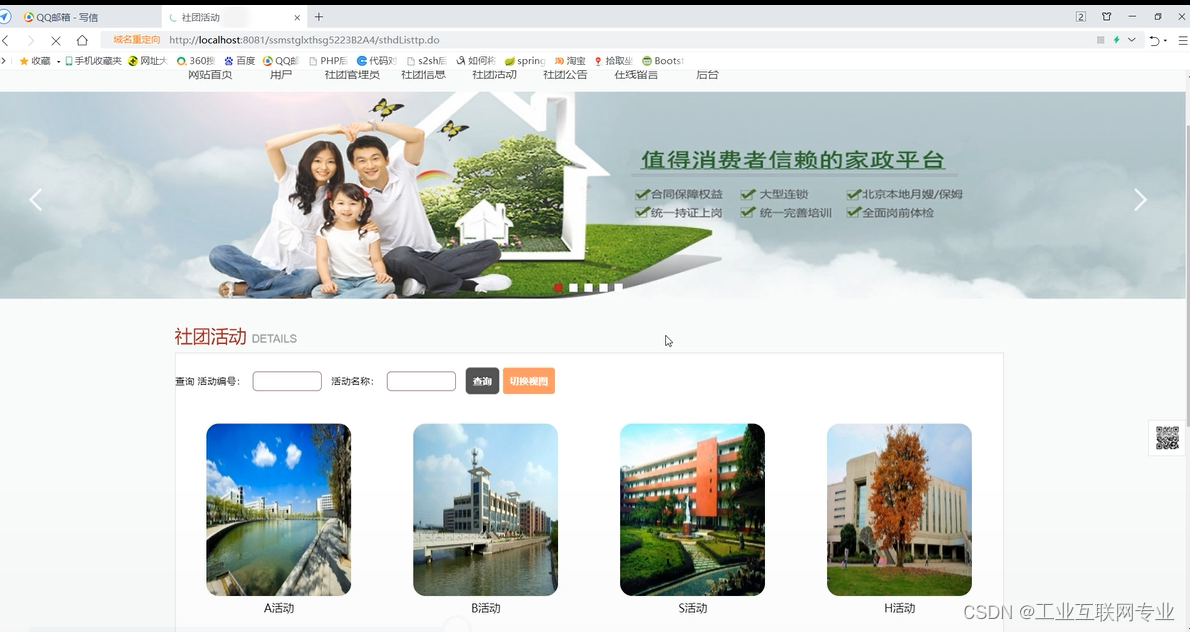This screenshot has height=632, width=1190.
Task: Open the 如何 bookmark
Action: pos(476,61)
